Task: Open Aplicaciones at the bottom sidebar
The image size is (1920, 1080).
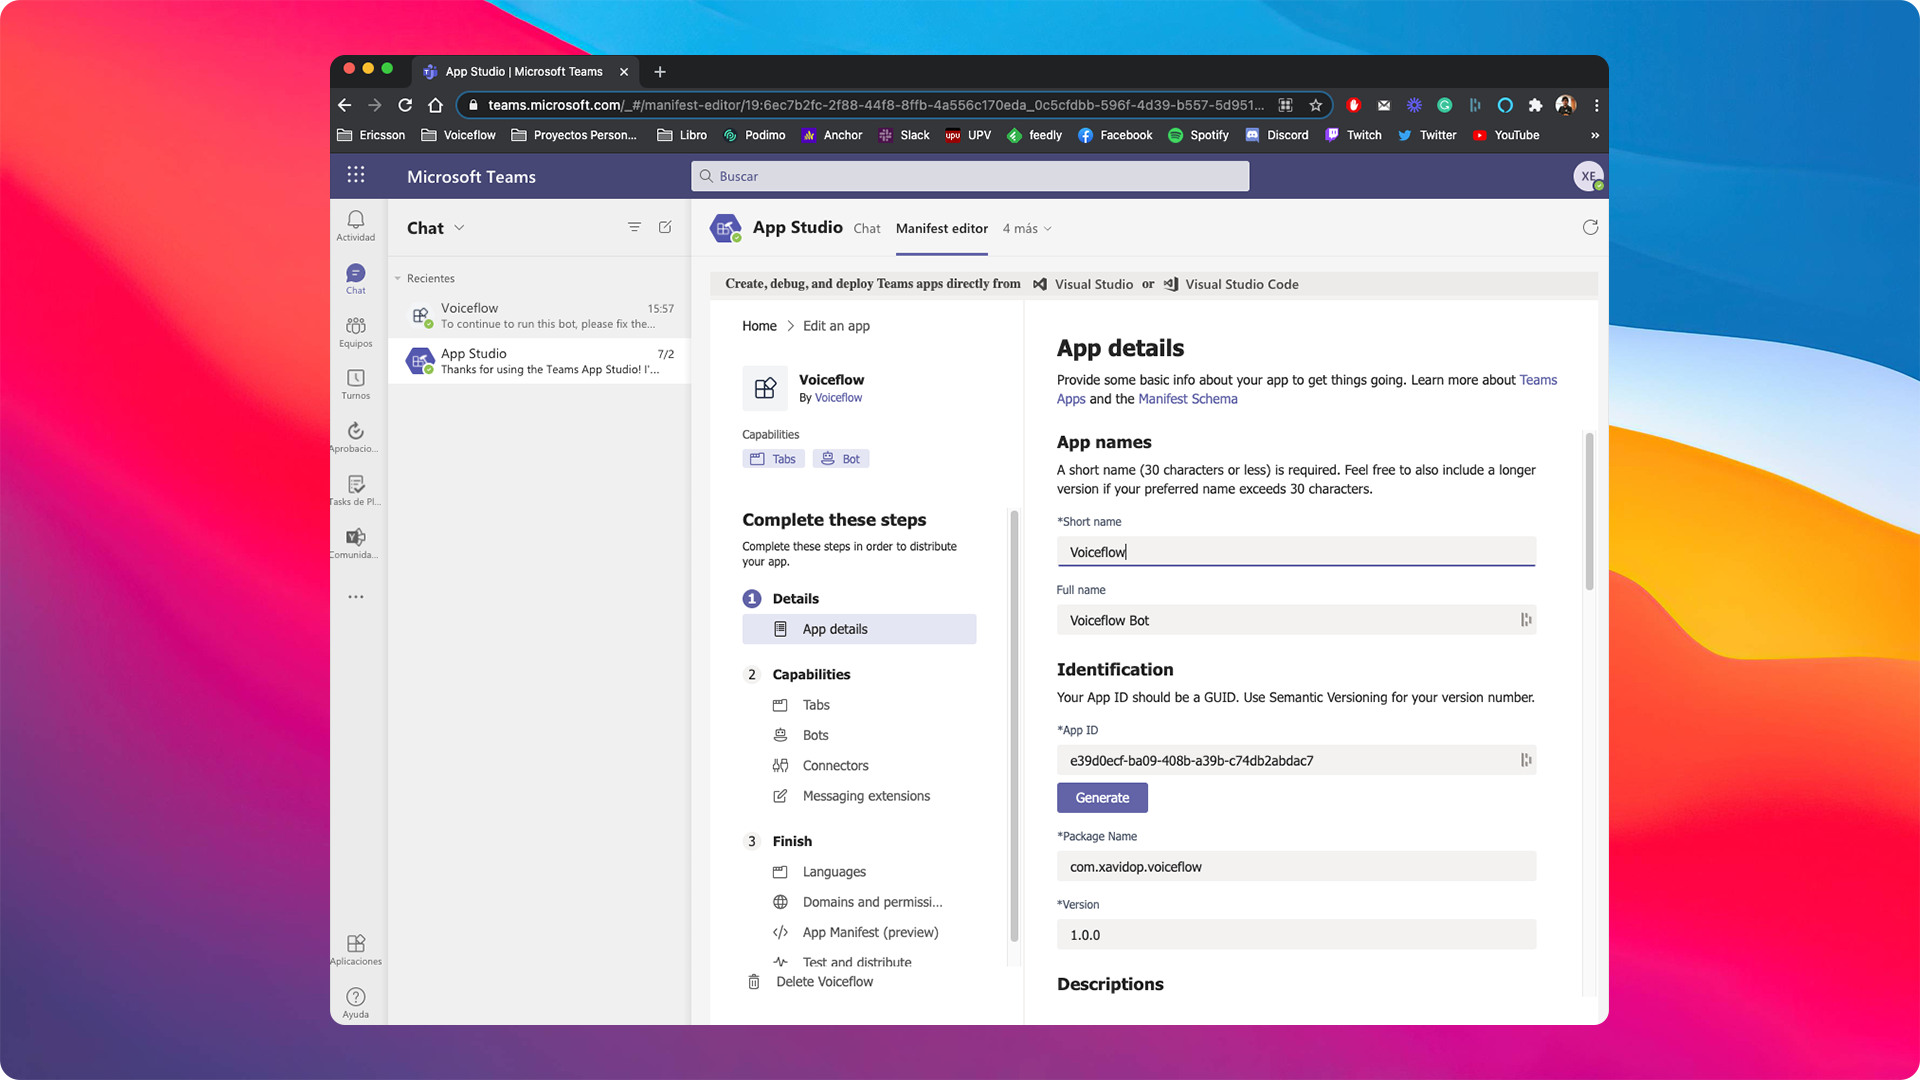Action: click(355, 947)
